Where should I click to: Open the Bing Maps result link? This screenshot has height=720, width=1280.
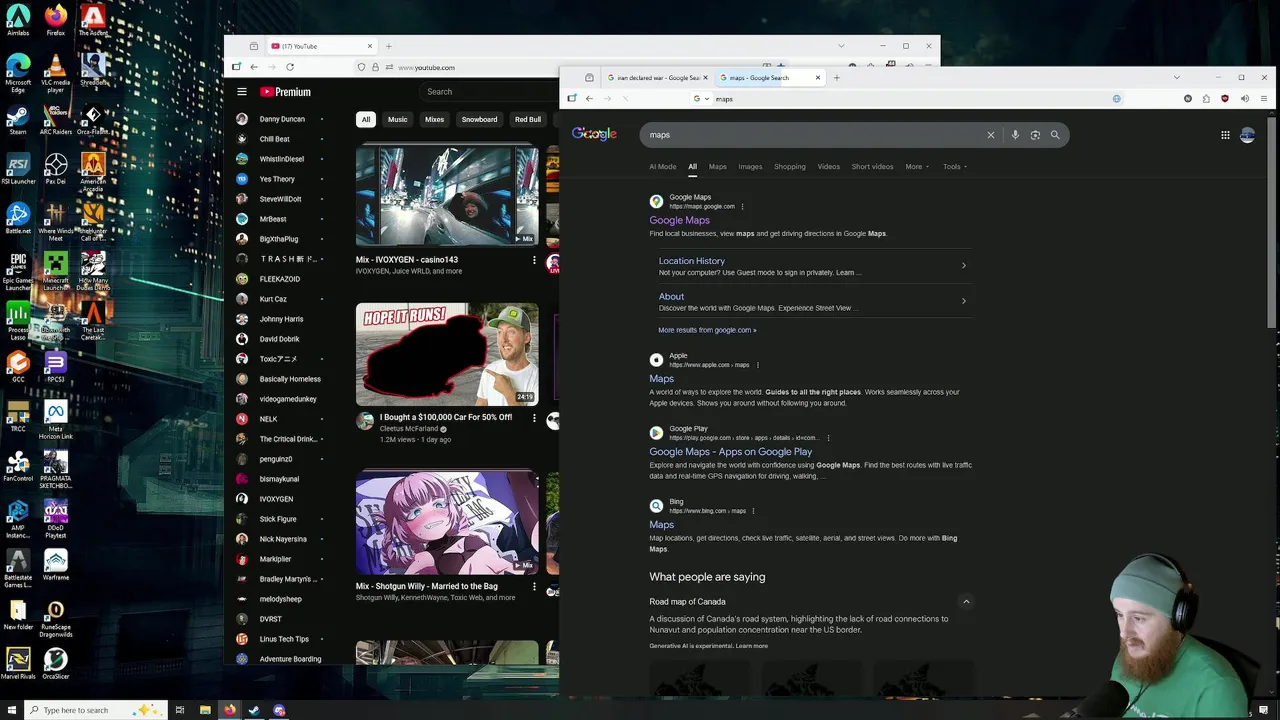(x=661, y=525)
